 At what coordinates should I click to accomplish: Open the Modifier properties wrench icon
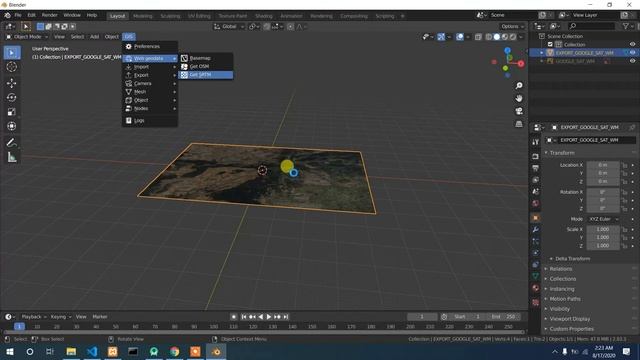pos(536,230)
